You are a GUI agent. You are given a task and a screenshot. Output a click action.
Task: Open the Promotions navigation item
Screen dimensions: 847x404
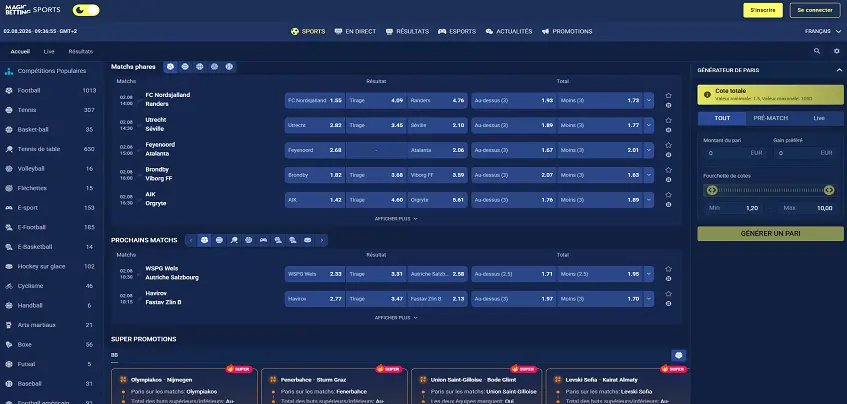(x=567, y=31)
